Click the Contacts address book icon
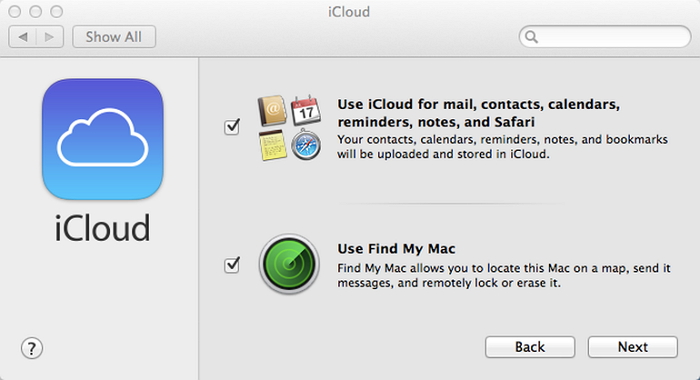Viewport: 700px width, 380px height. pyautogui.click(x=272, y=110)
